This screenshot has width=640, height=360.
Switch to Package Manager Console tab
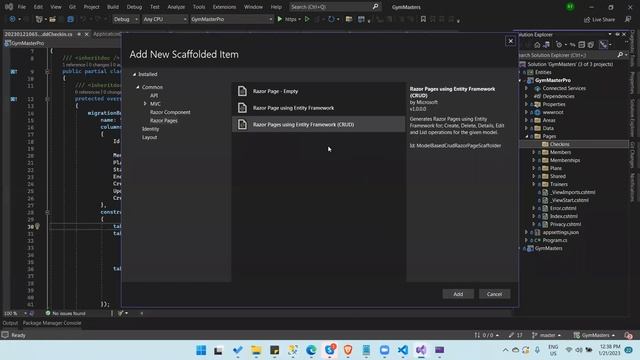tap(52, 323)
